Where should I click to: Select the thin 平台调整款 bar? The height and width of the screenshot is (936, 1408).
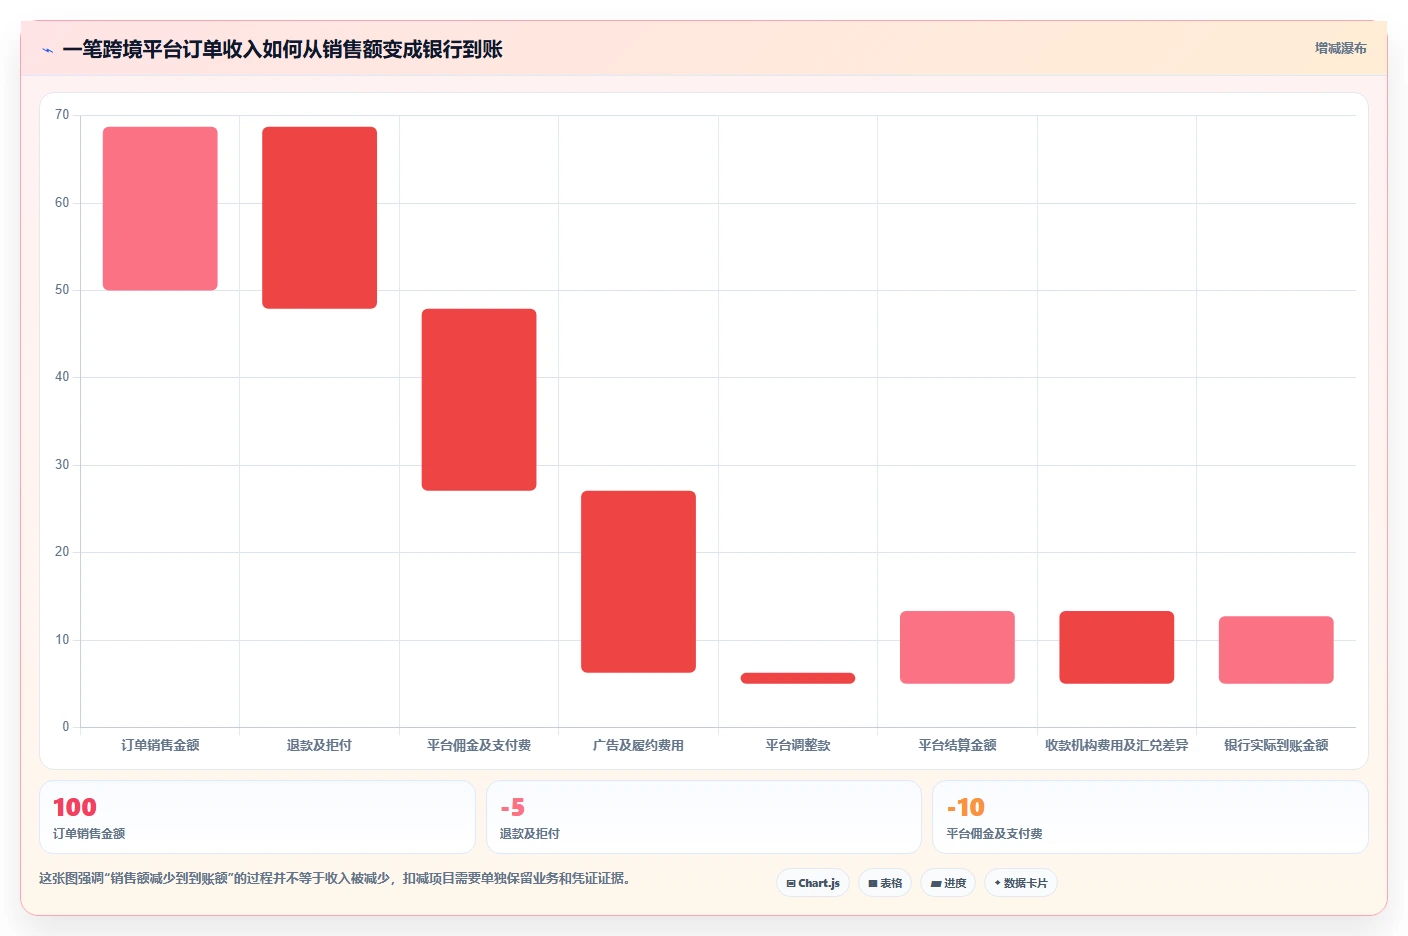pyautogui.click(x=798, y=678)
